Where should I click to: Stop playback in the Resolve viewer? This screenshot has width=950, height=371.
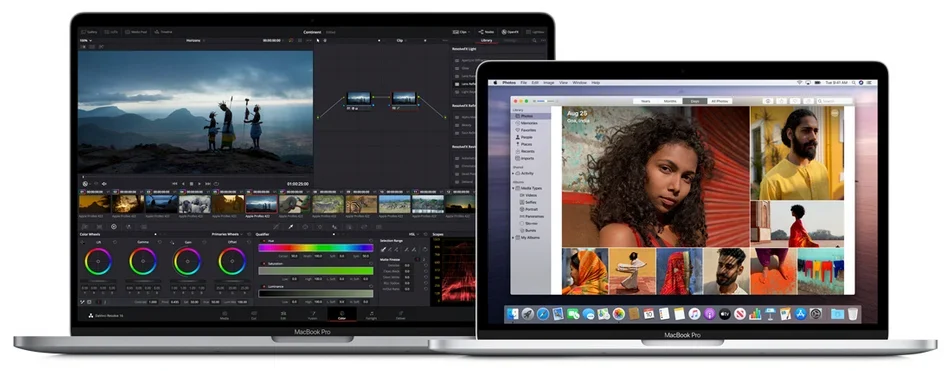tap(191, 184)
